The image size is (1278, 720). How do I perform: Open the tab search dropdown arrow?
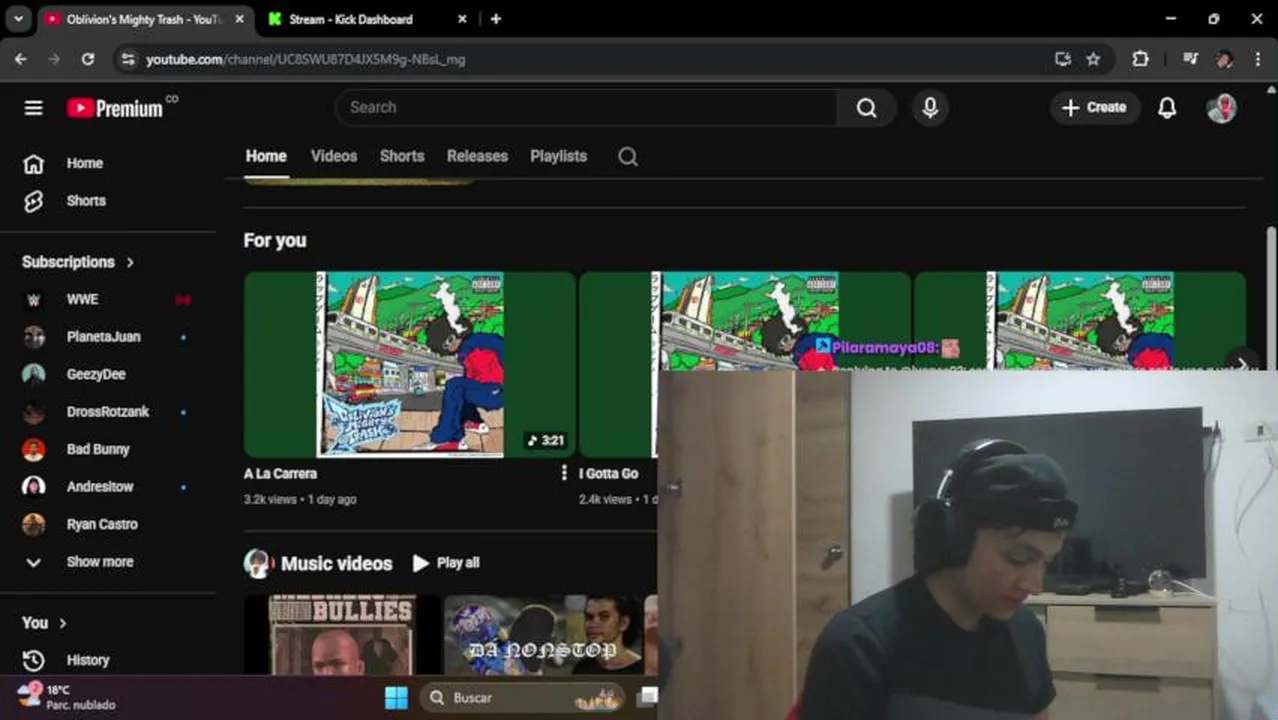pyautogui.click(x=18, y=19)
